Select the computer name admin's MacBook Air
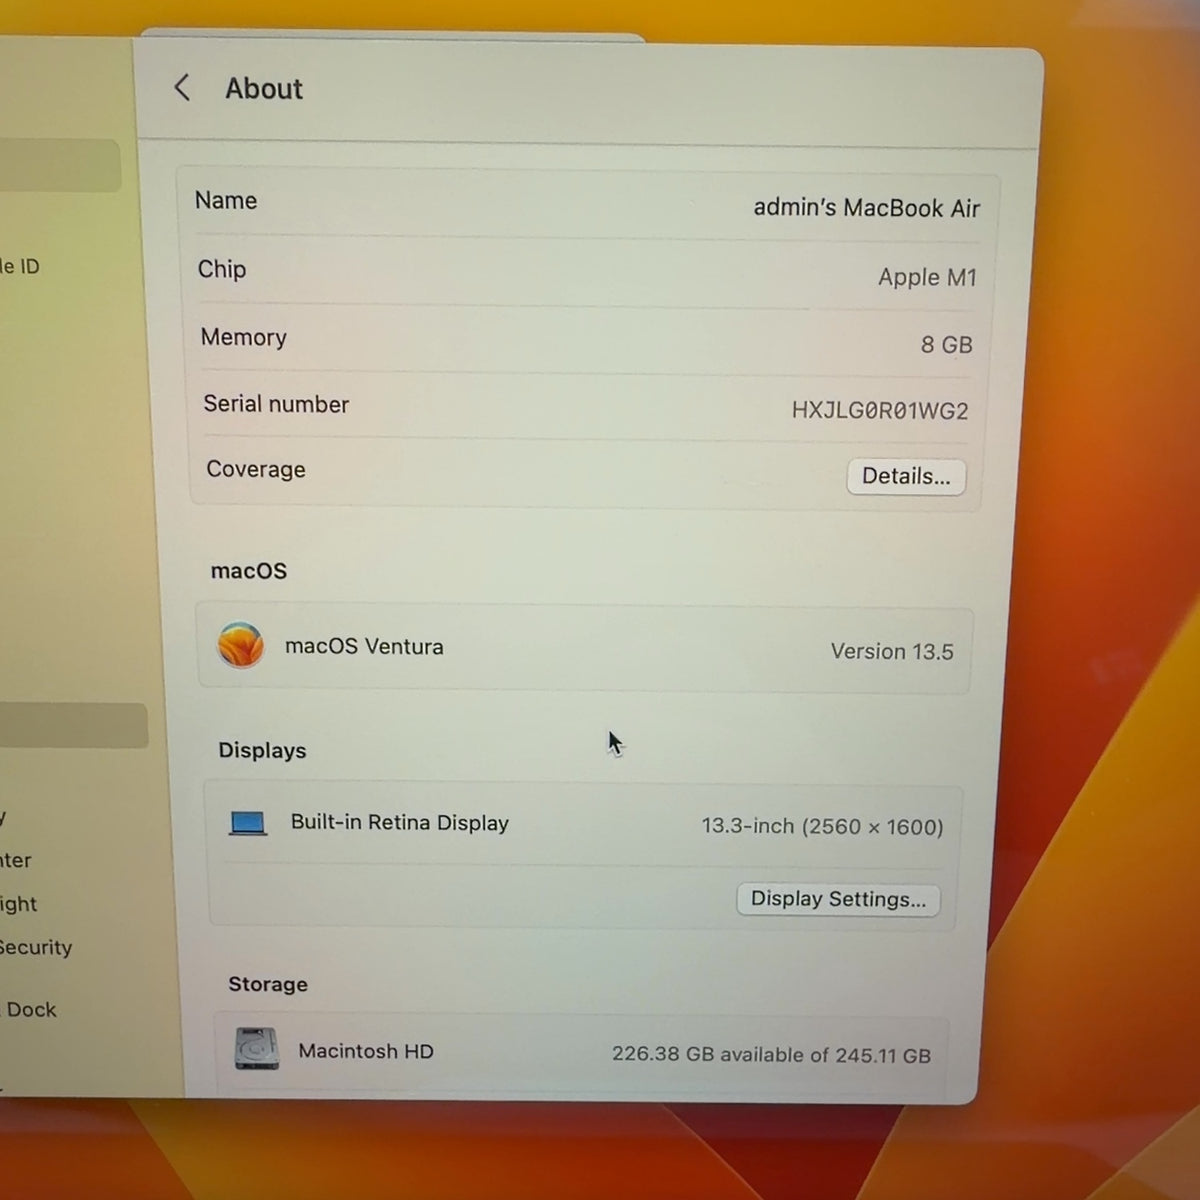Screen dimensions: 1200x1200 [866, 208]
